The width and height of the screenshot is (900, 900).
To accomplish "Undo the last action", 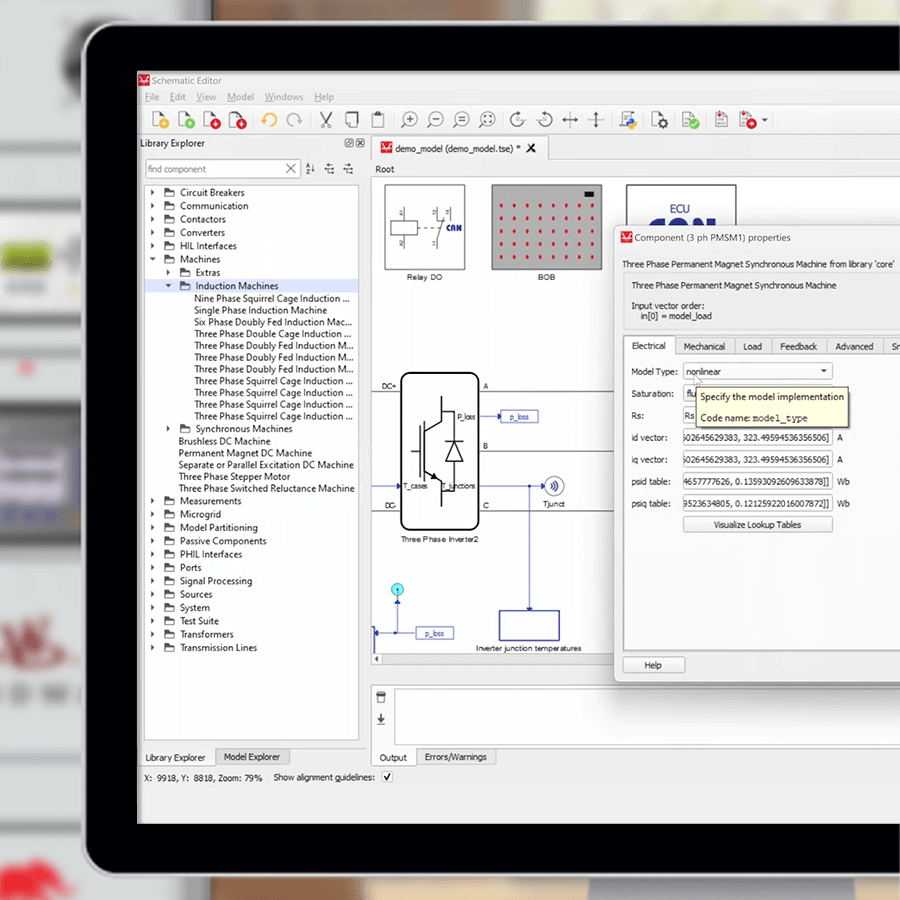I will point(269,120).
